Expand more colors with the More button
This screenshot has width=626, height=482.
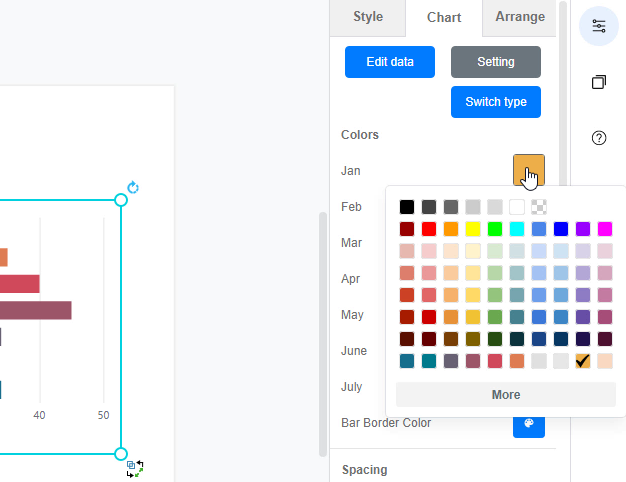pos(505,395)
